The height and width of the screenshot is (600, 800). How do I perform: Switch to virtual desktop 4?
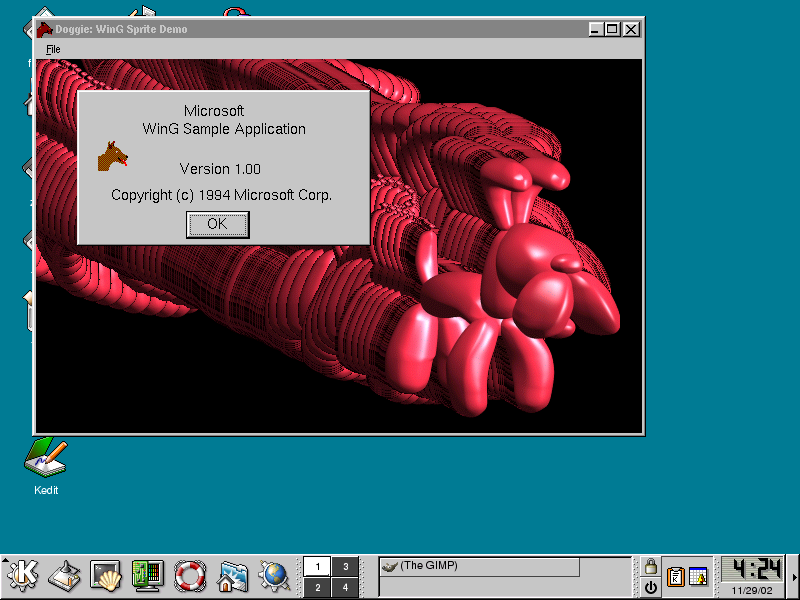coord(345,587)
